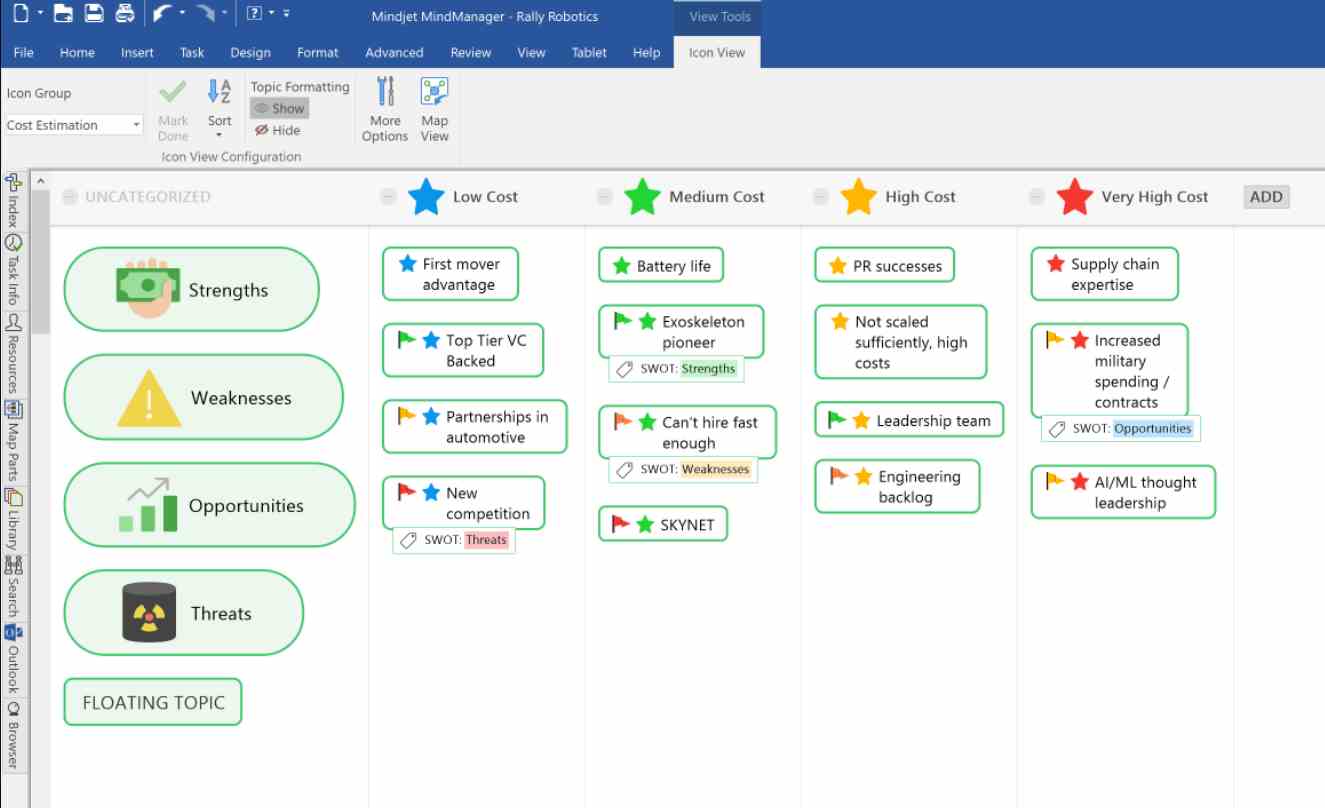Open the Undo history dropdown arrow
The height and width of the screenshot is (808, 1325).
[182, 14]
